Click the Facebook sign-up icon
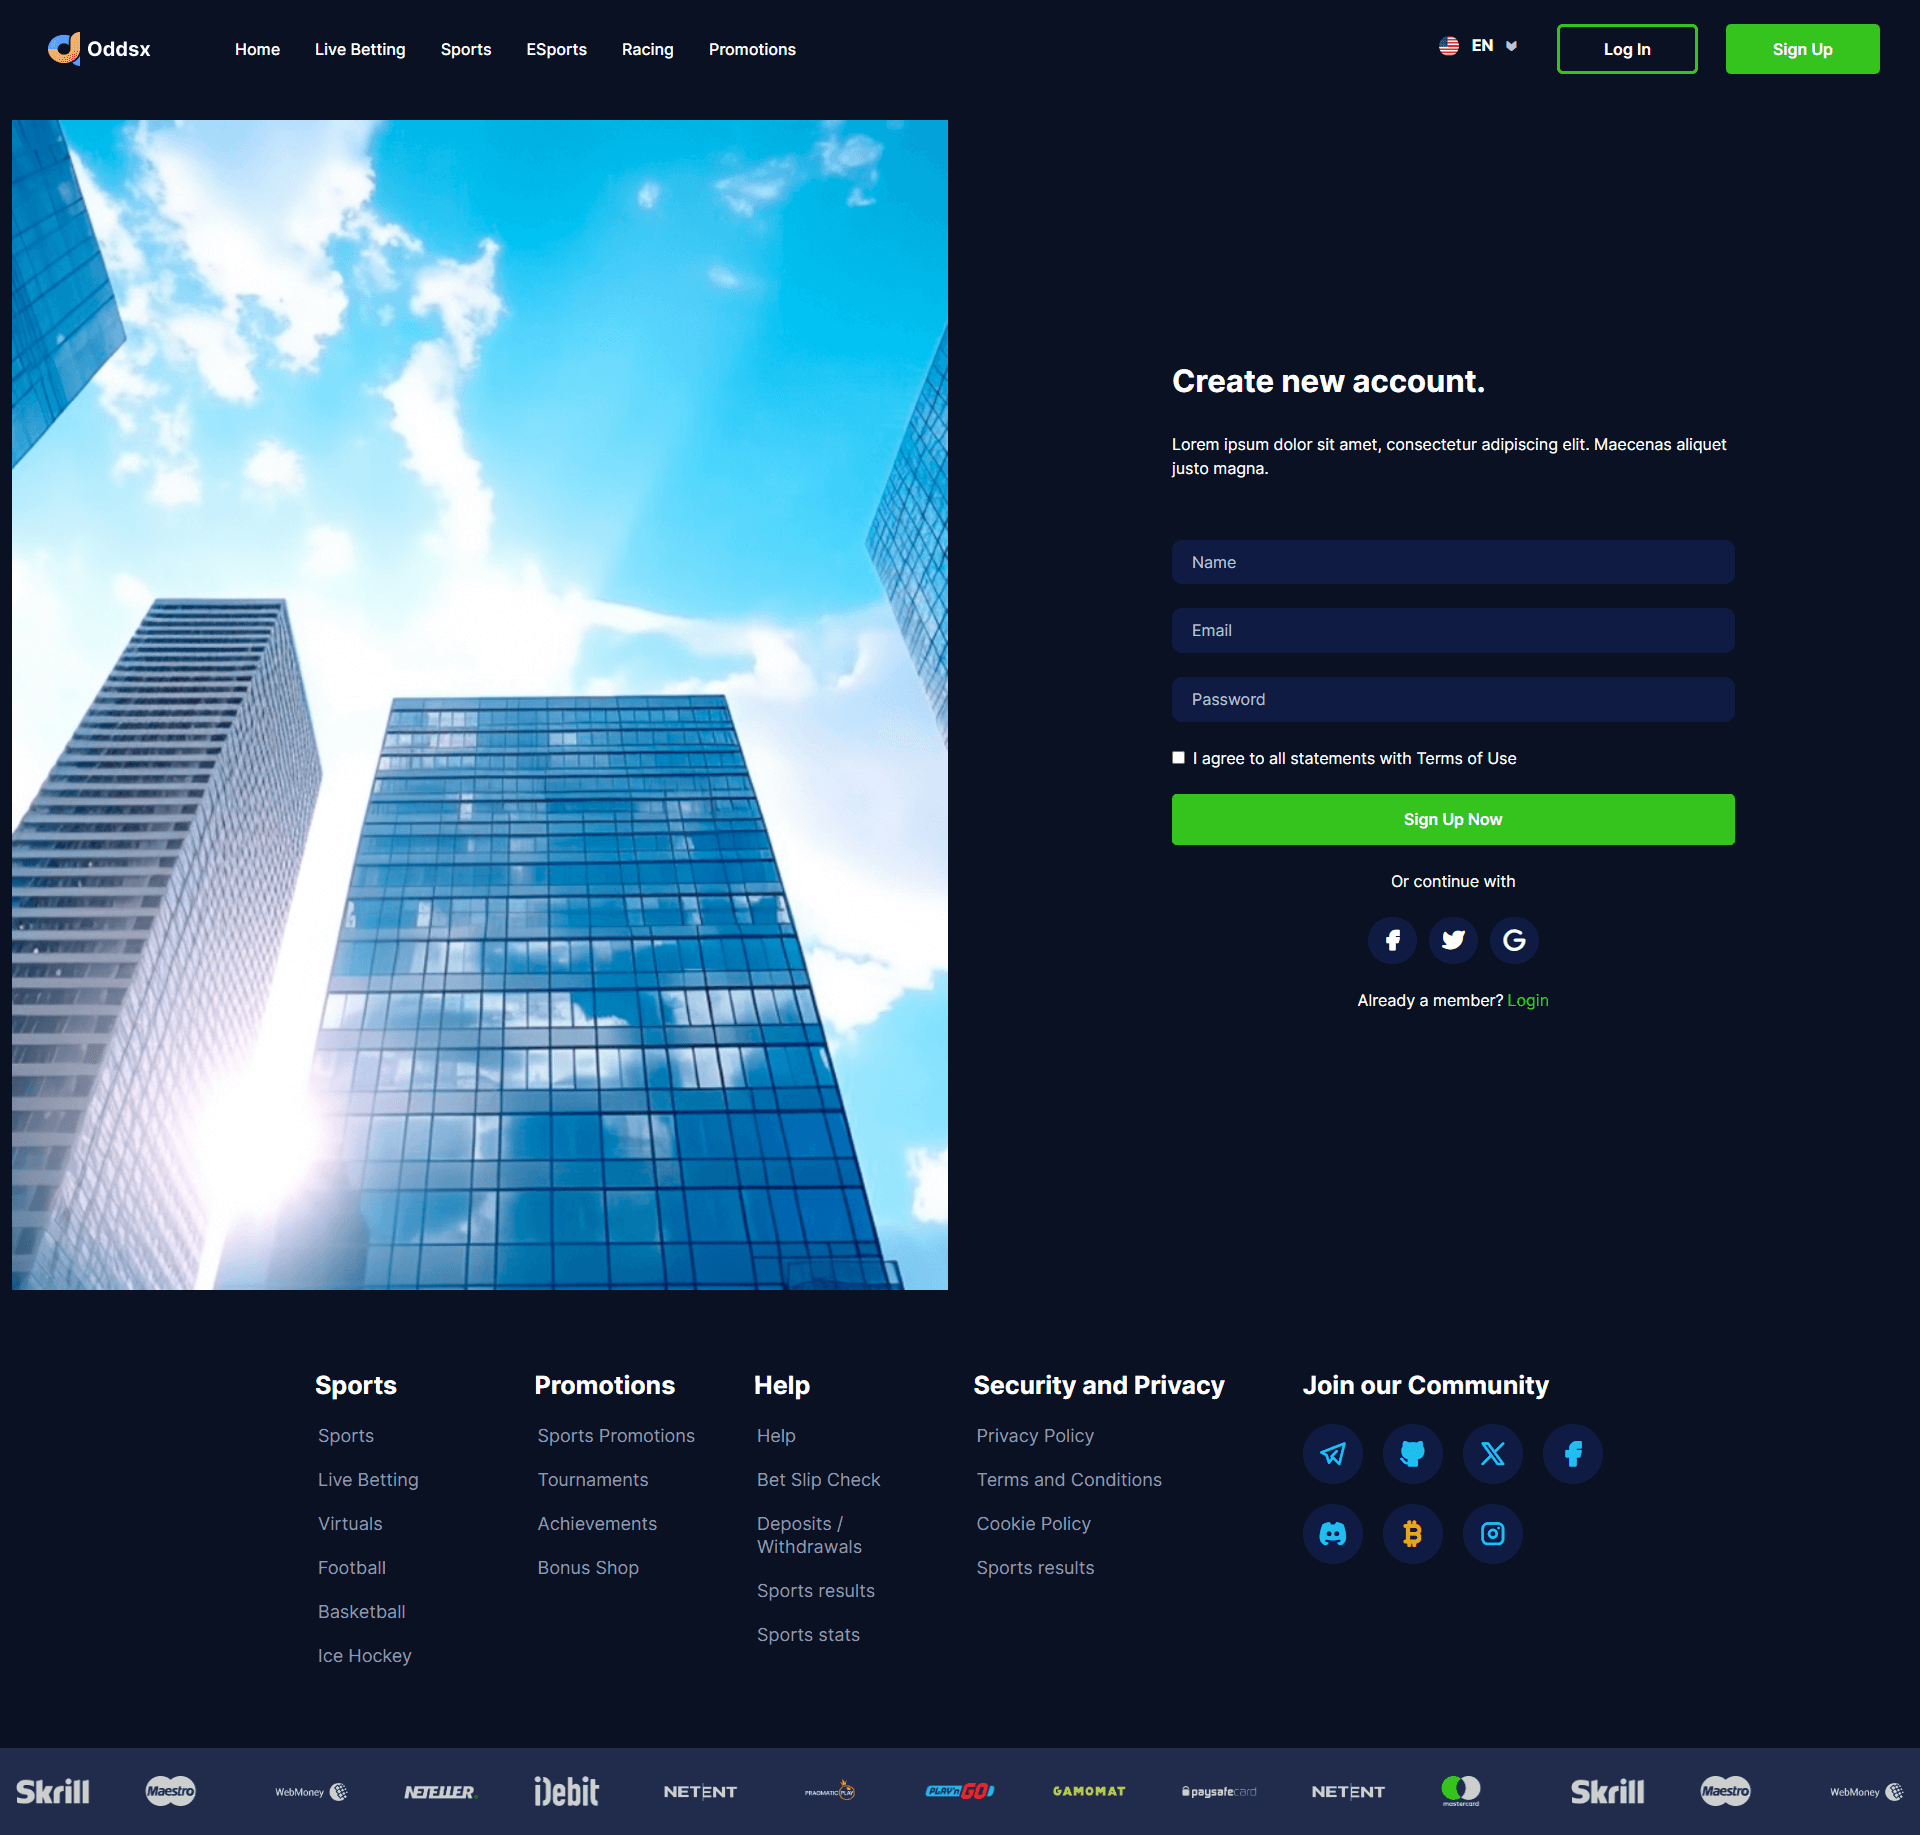The width and height of the screenshot is (1920, 1835). click(x=1392, y=940)
